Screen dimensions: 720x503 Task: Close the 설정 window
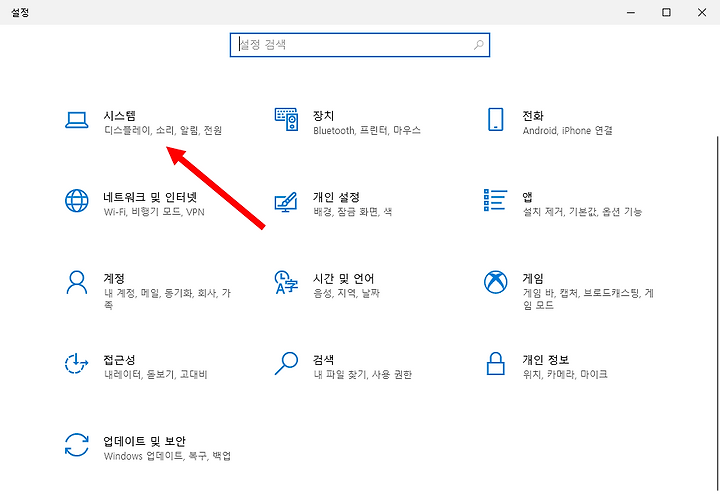tap(702, 12)
